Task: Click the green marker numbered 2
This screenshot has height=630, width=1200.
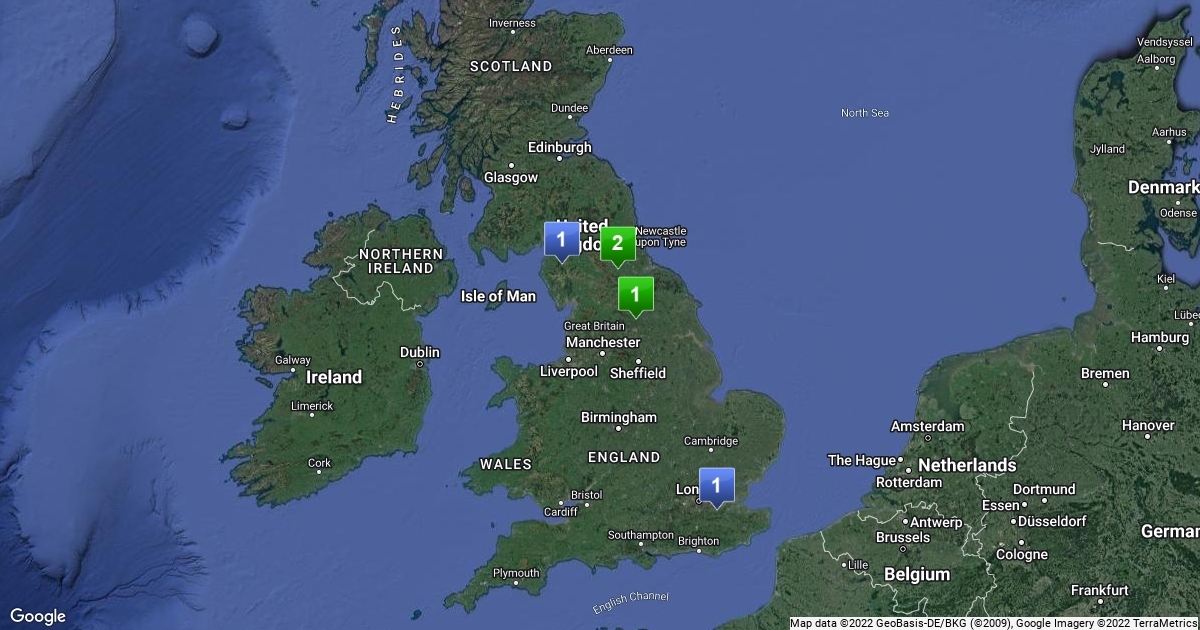Action: (617, 245)
